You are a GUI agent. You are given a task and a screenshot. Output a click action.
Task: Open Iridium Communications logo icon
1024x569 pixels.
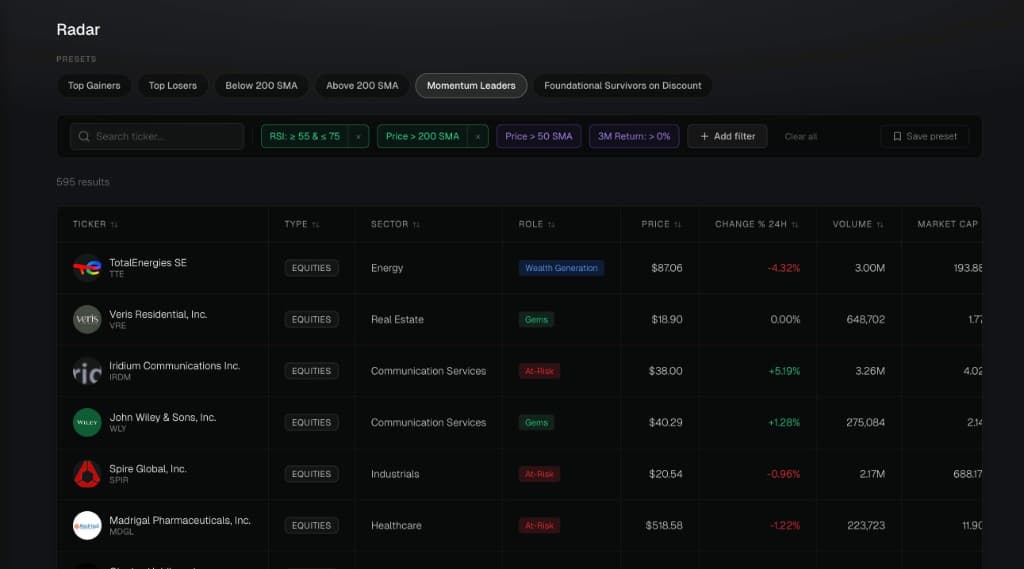[x=87, y=371]
